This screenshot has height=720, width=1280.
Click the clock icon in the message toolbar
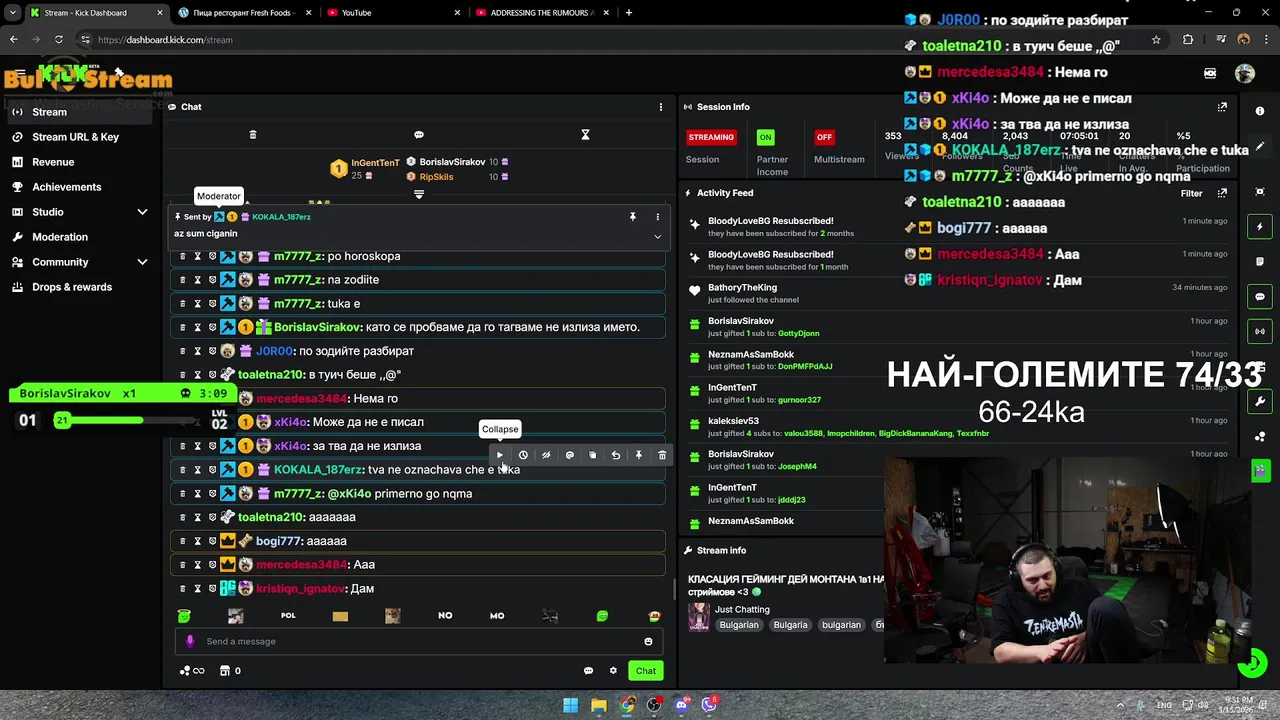pyautogui.click(x=523, y=455)
